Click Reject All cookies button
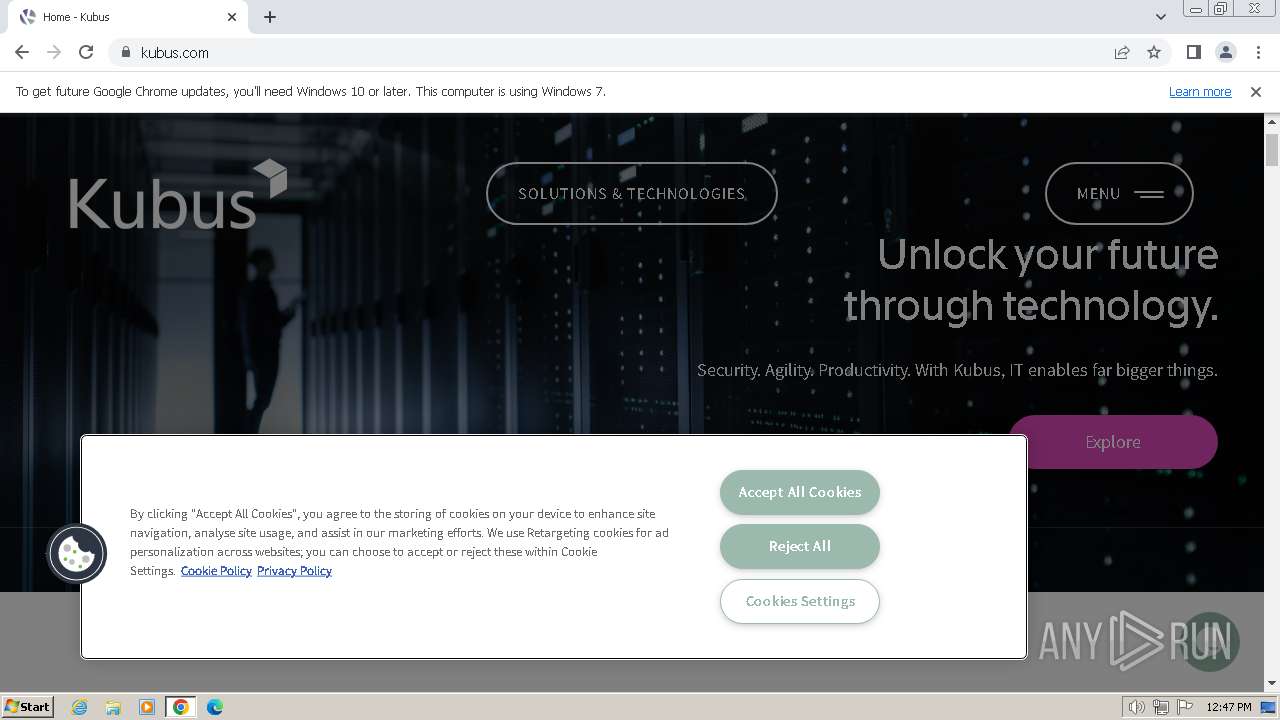1280x720 pixels. point(800,546)
